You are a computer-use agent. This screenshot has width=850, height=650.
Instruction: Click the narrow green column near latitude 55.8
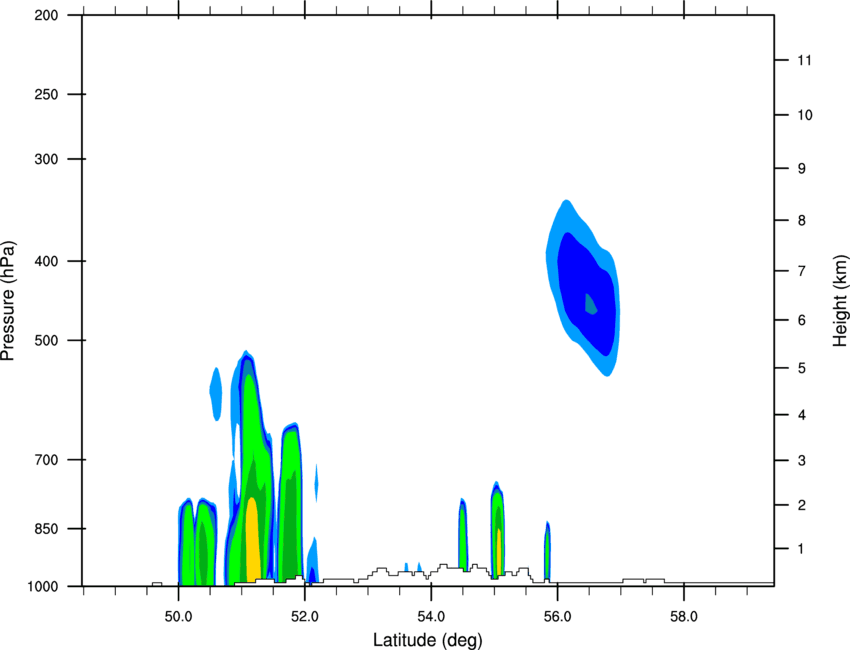pyautogui.click(x=548, y=552)
